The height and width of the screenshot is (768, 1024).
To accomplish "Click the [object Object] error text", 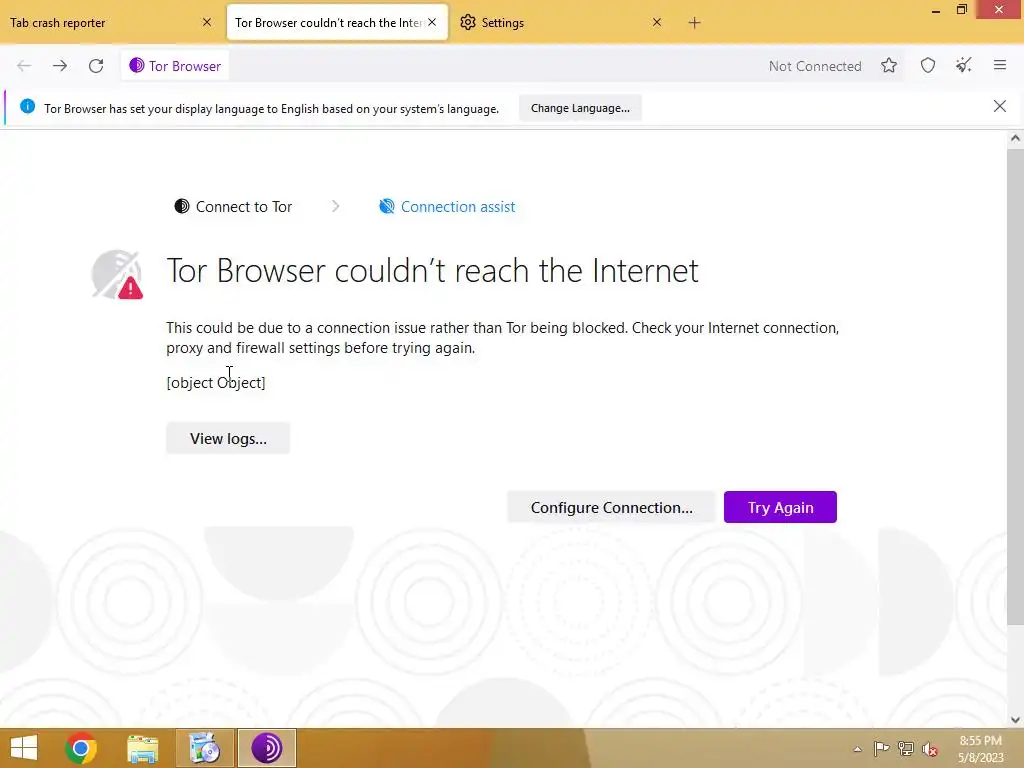I will coord(216,383).
